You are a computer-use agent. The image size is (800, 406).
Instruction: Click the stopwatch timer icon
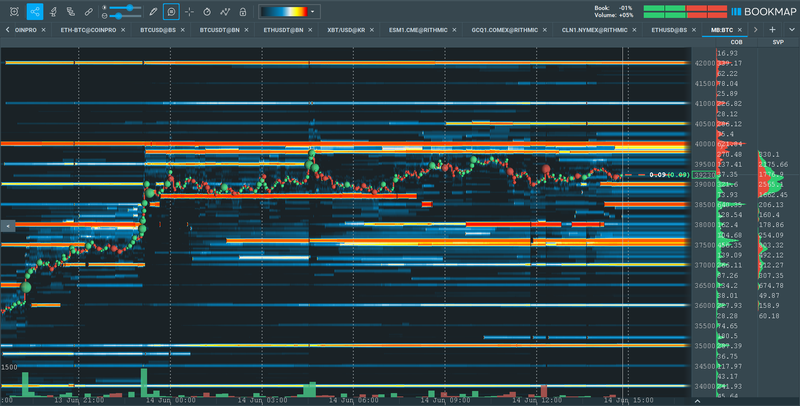tap(207, 11)
